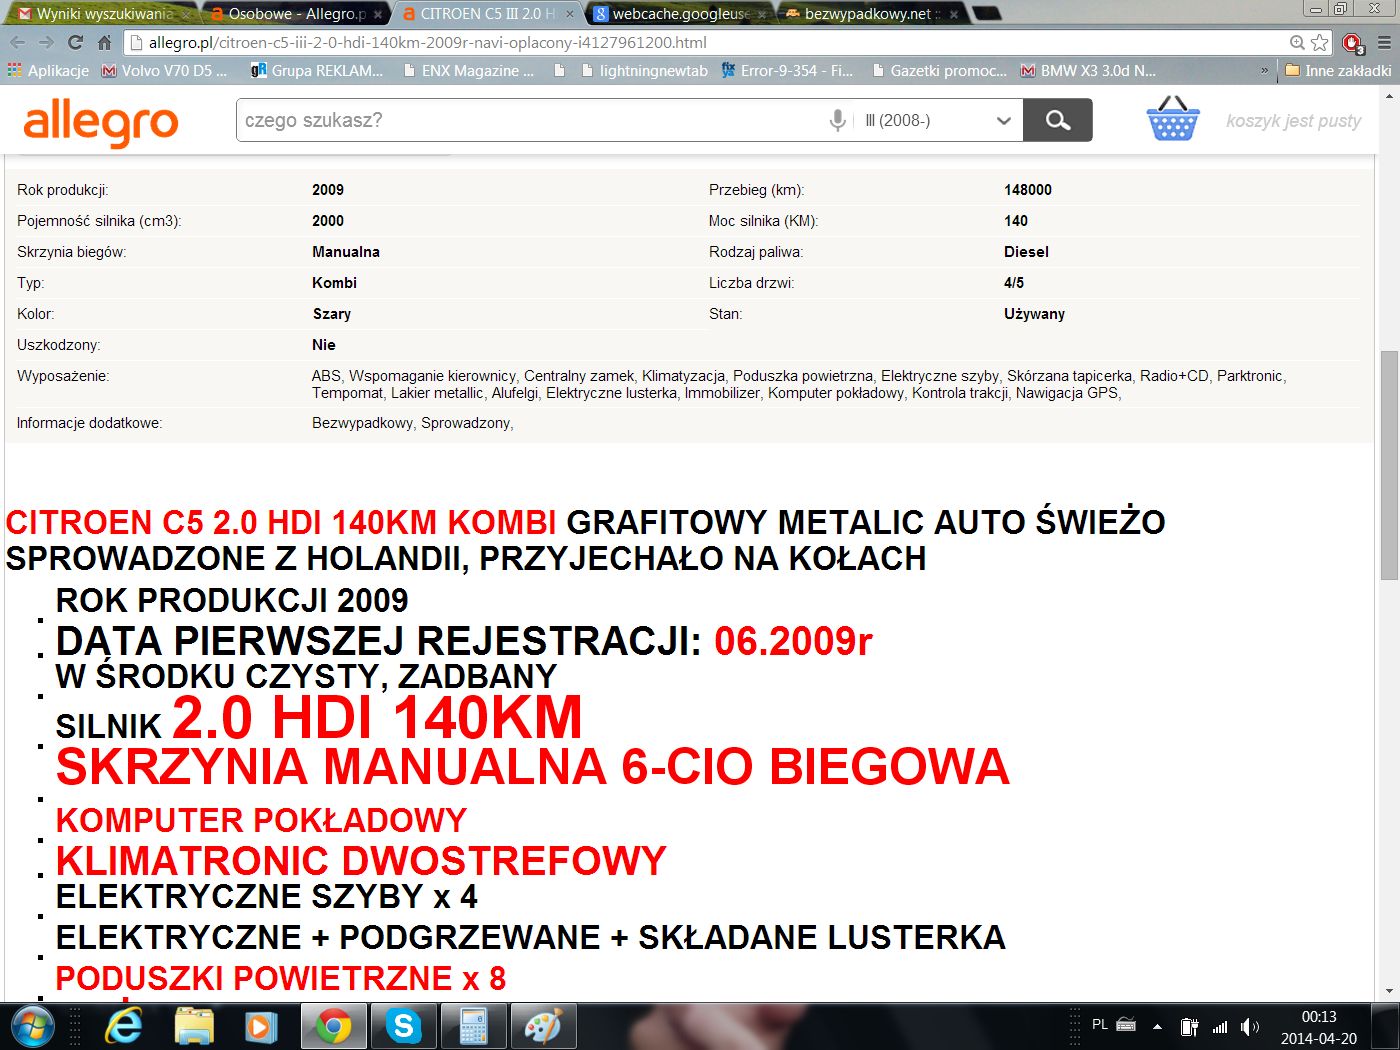Viewport: 1400px width, 1050px height.
Task: Click the scrollbar up arrow
Action: [1389, 95]
